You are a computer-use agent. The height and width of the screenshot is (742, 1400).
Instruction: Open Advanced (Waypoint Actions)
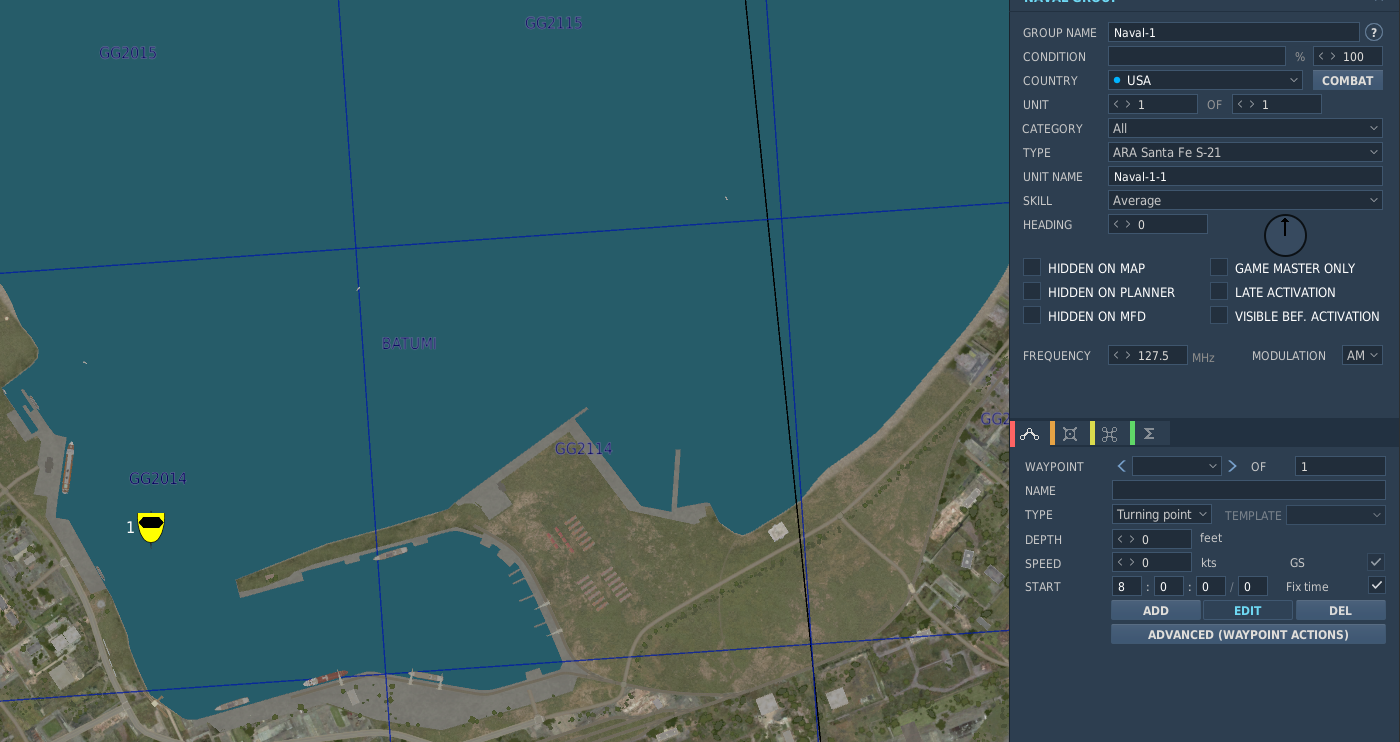1248,634
